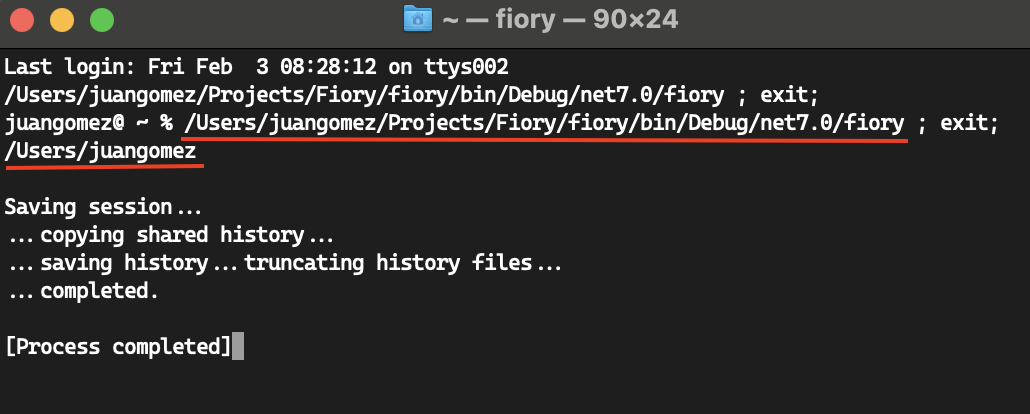The image size is (1030, 414).
Task: Click the 08:28:12 login timestamp
Action: pyautogui.click(x=327, y=66)
